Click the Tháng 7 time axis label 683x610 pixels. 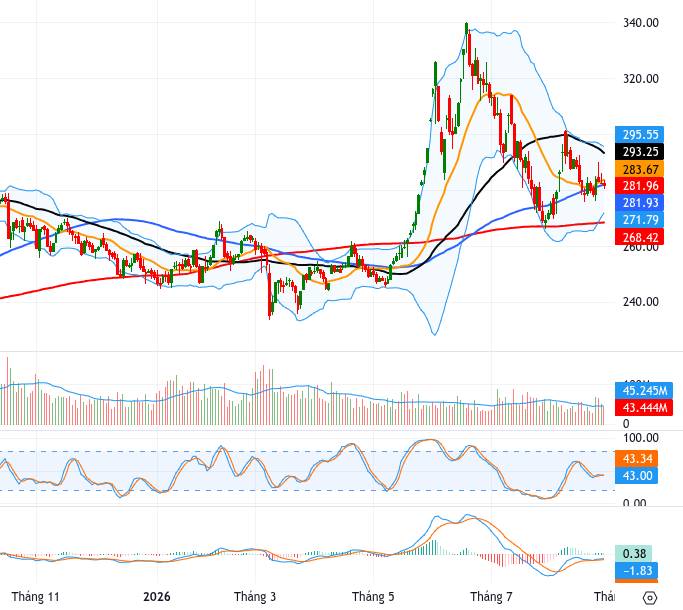point(491,596)
